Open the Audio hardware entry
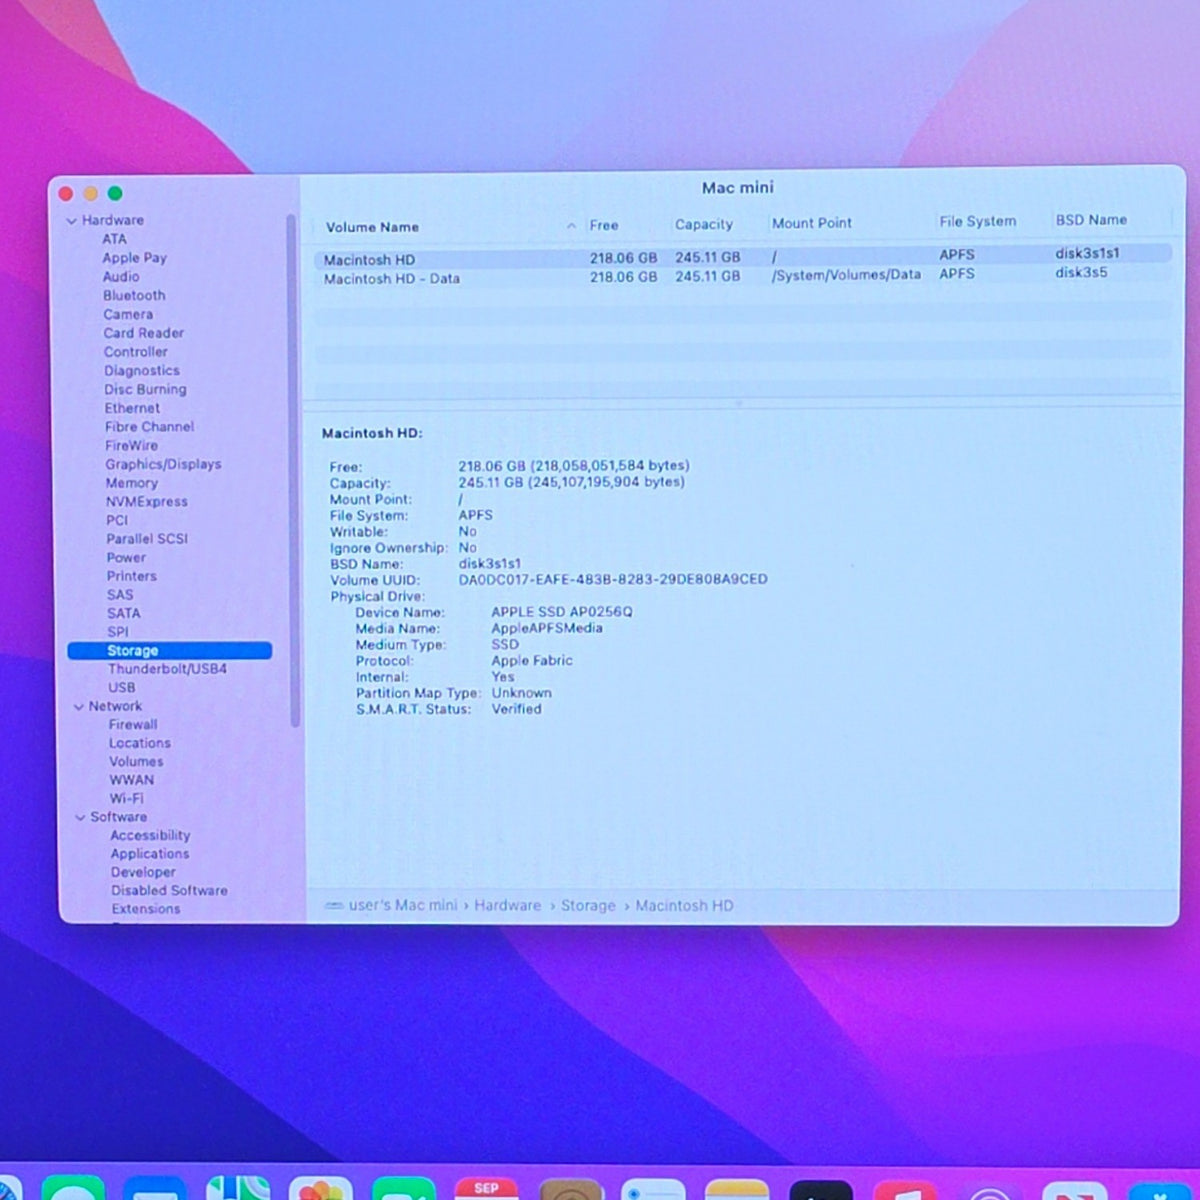This screenshot has height=1200, width=1200. [x=121, y=277]
